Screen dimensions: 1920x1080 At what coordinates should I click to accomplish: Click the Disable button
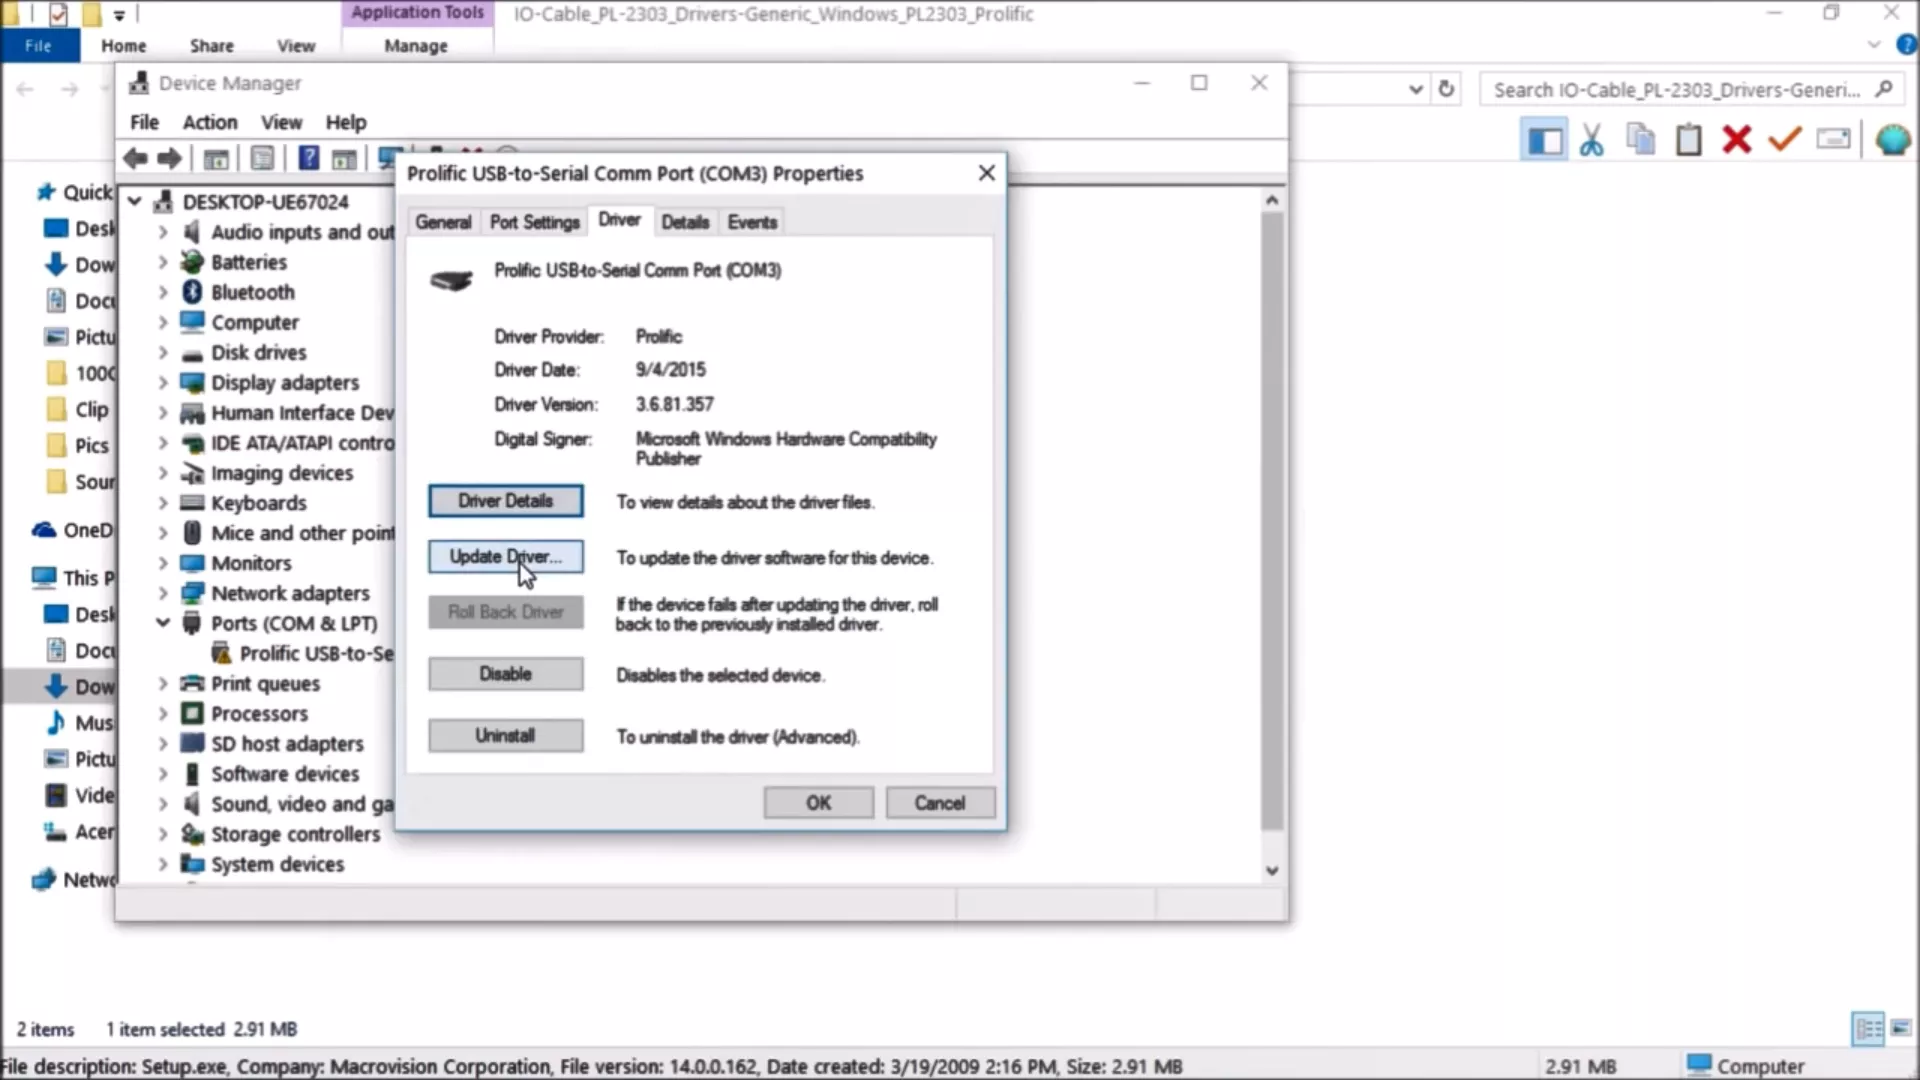click(x=506, y=674)
